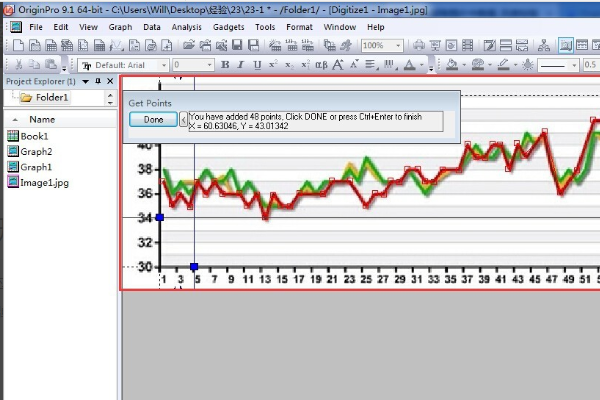Open the Default: Arial font dropdown
The image size is (600, 400).
164,65
